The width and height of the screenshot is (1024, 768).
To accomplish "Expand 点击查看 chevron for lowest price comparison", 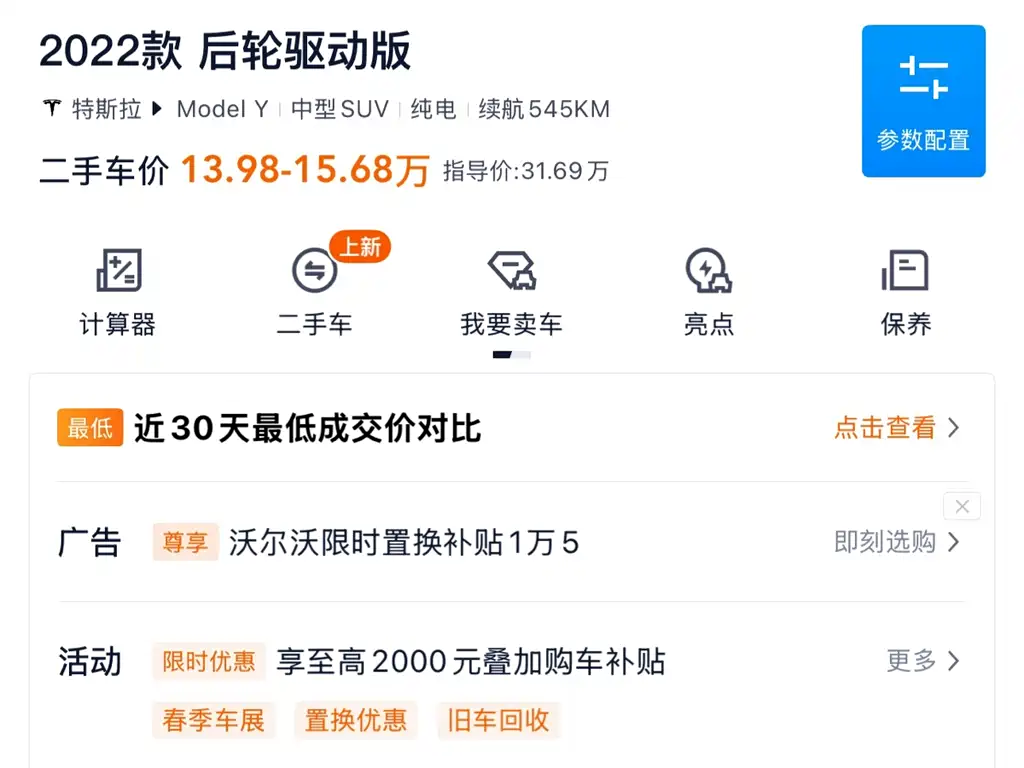I will 953,428.
